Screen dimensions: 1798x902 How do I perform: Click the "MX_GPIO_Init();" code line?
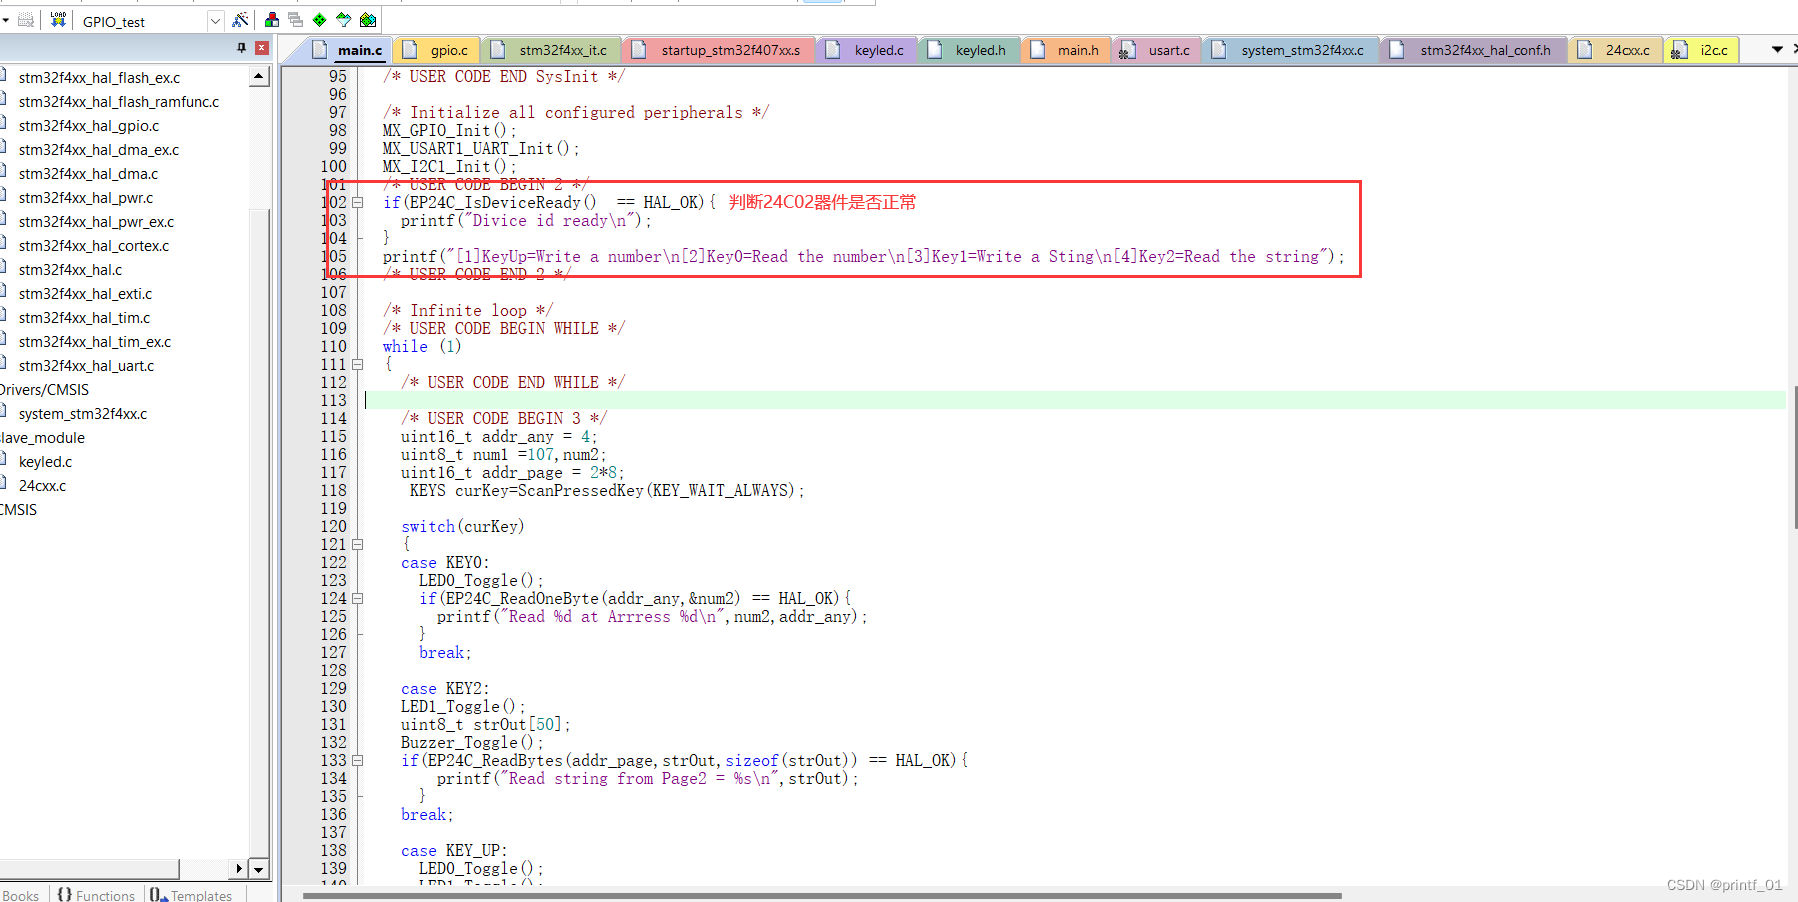point(449,130)
